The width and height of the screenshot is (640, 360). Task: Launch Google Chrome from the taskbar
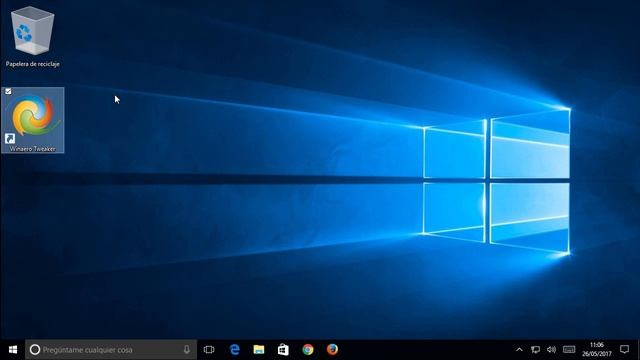tap(308, 350)
